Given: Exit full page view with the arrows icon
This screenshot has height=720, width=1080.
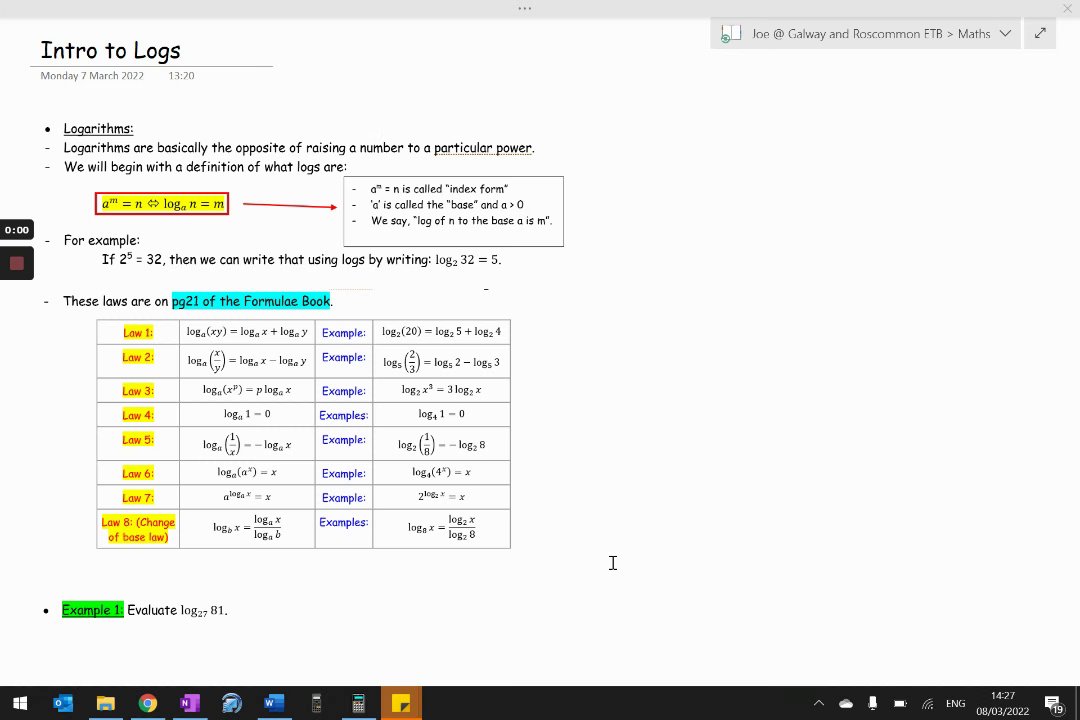Looking at the screenshot, I should [x=1040, y=33].
